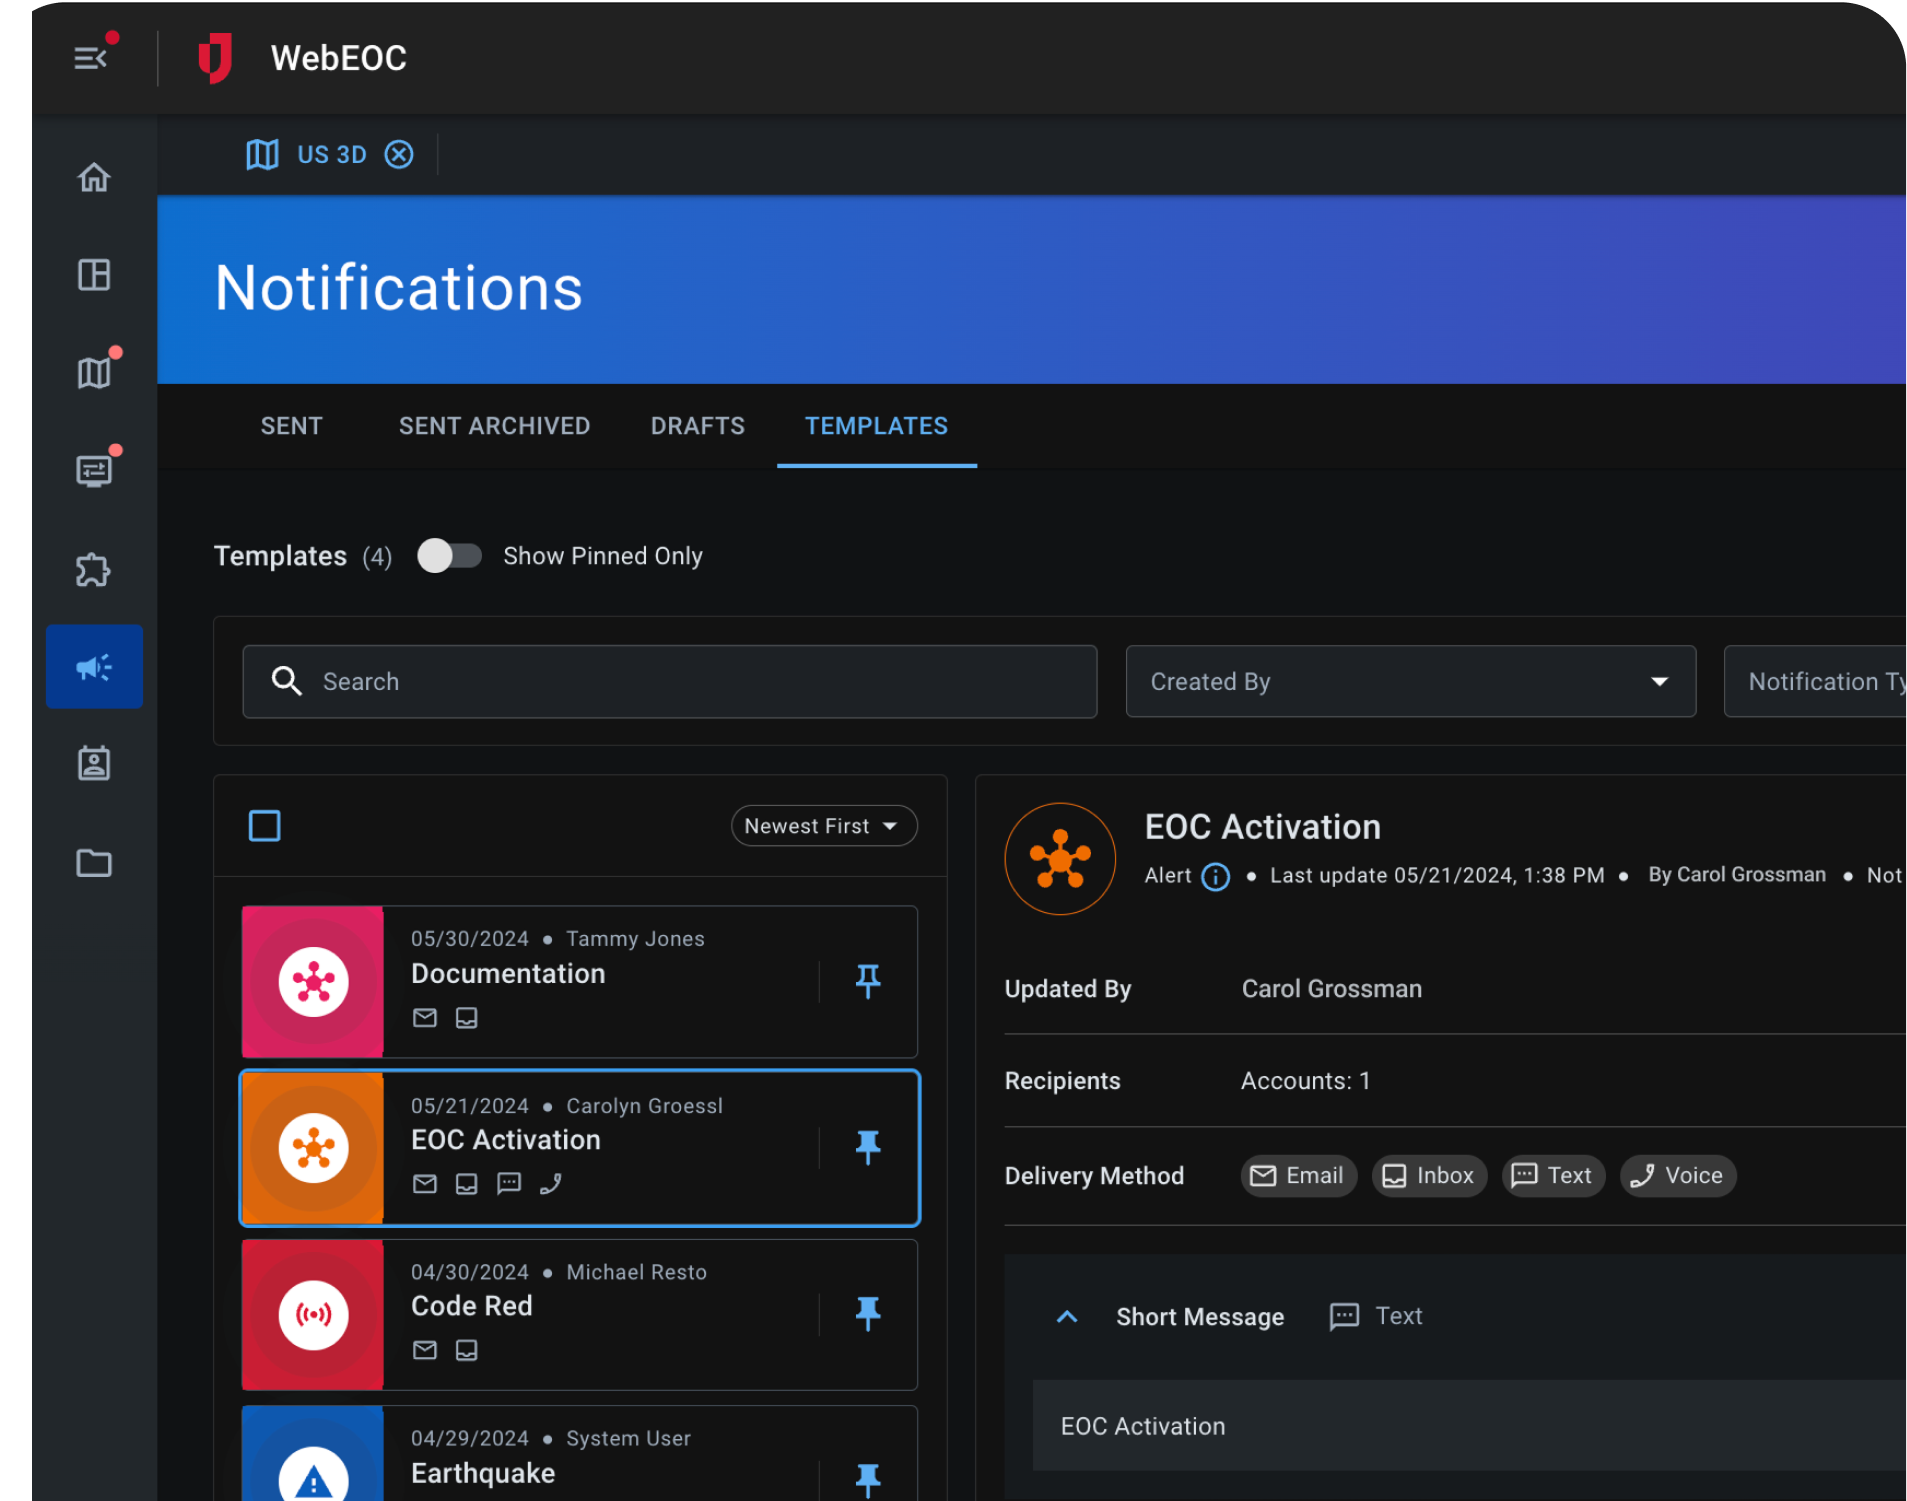Screen dimensions: 1907x1501
Task: Open the Home icon in sidebar
Action: click(x=94, y=177)
